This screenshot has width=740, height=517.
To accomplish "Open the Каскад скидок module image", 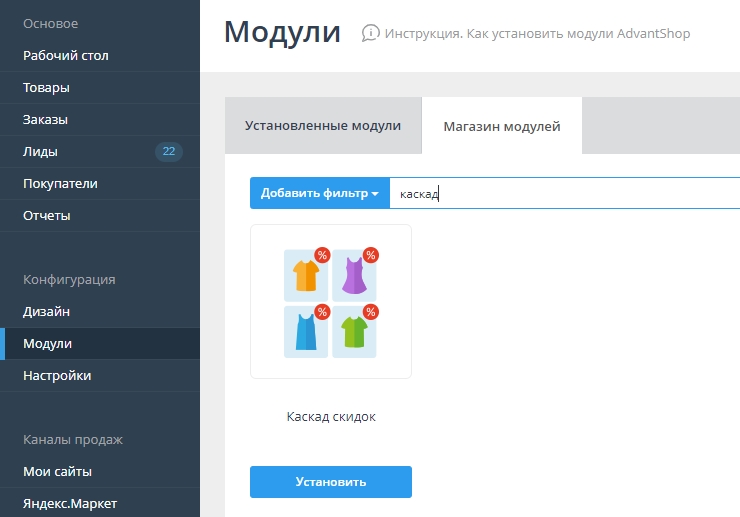I will click(x=330, y=302).
